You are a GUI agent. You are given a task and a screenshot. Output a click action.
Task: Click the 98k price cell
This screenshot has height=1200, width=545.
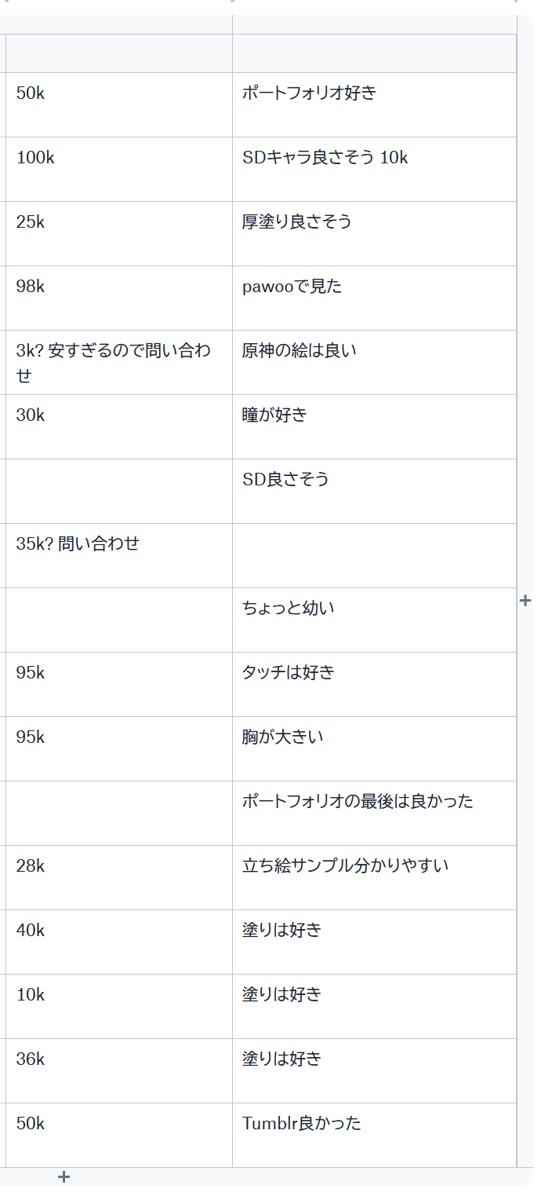click(119, 298)
